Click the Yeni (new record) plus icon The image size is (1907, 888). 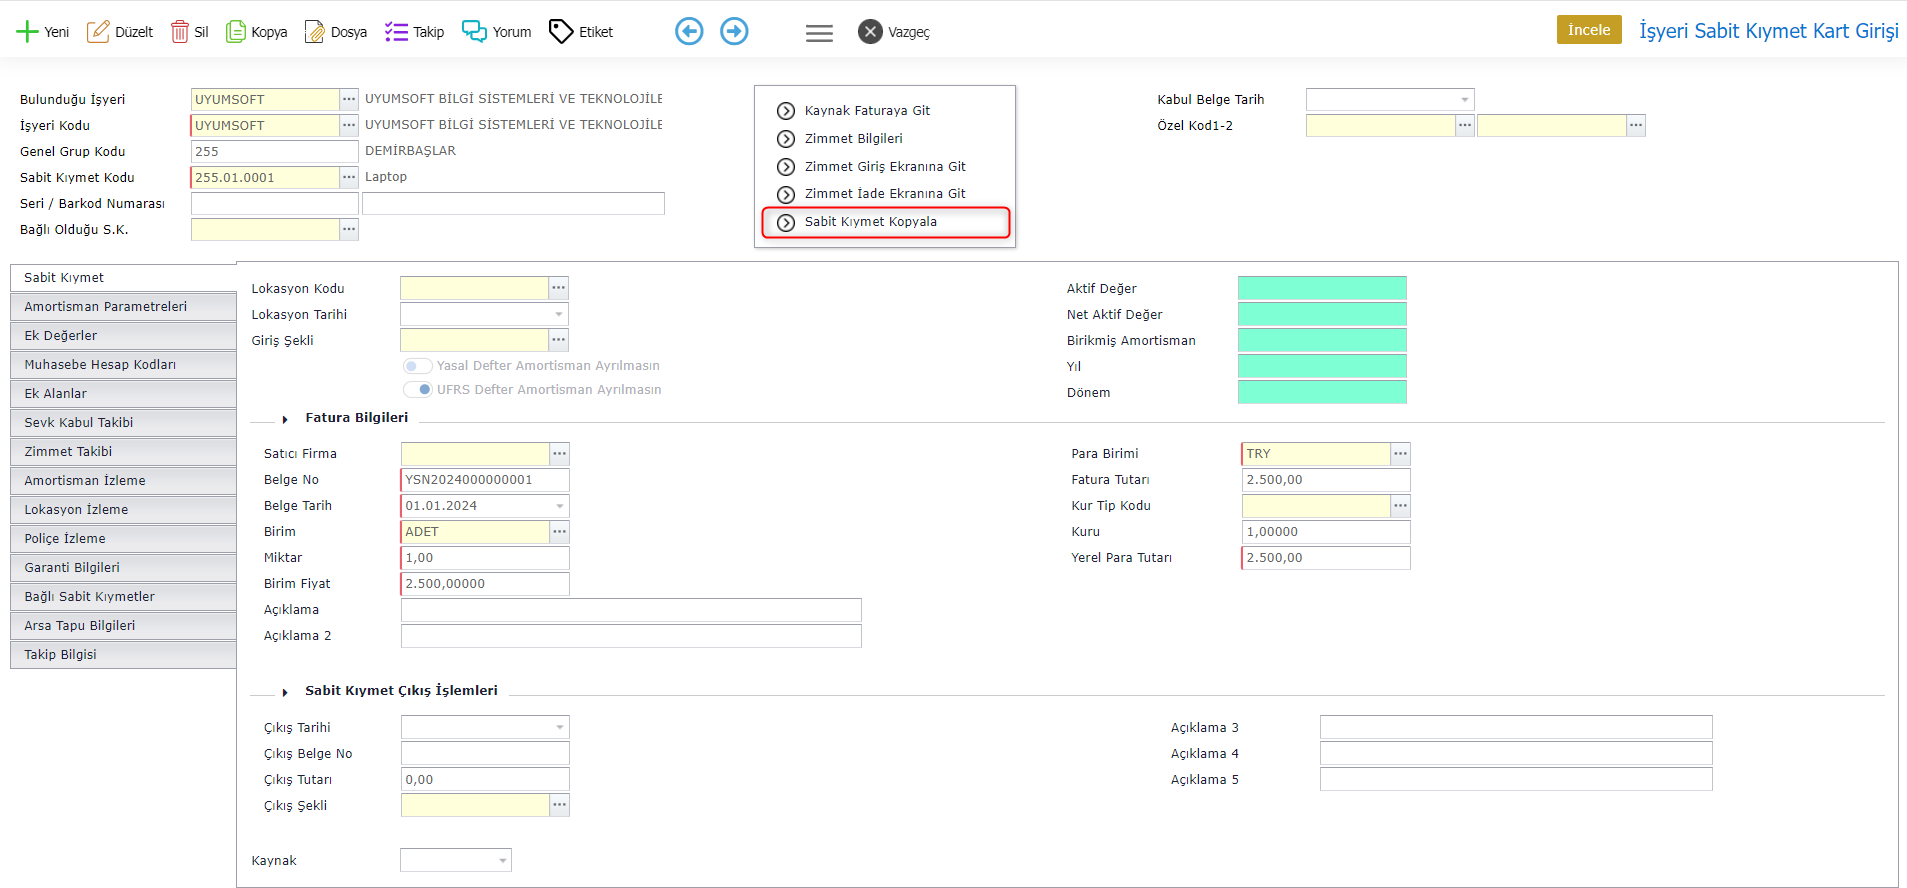tap(27, 32)
